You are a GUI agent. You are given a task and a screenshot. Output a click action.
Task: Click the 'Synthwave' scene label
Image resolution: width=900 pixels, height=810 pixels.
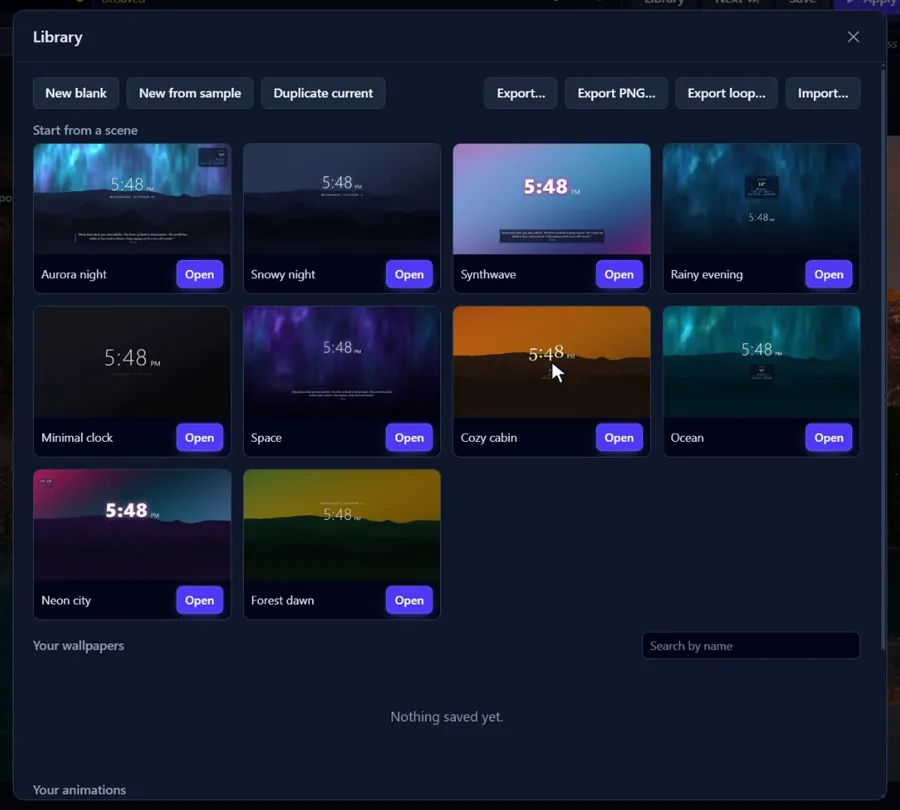488,274
